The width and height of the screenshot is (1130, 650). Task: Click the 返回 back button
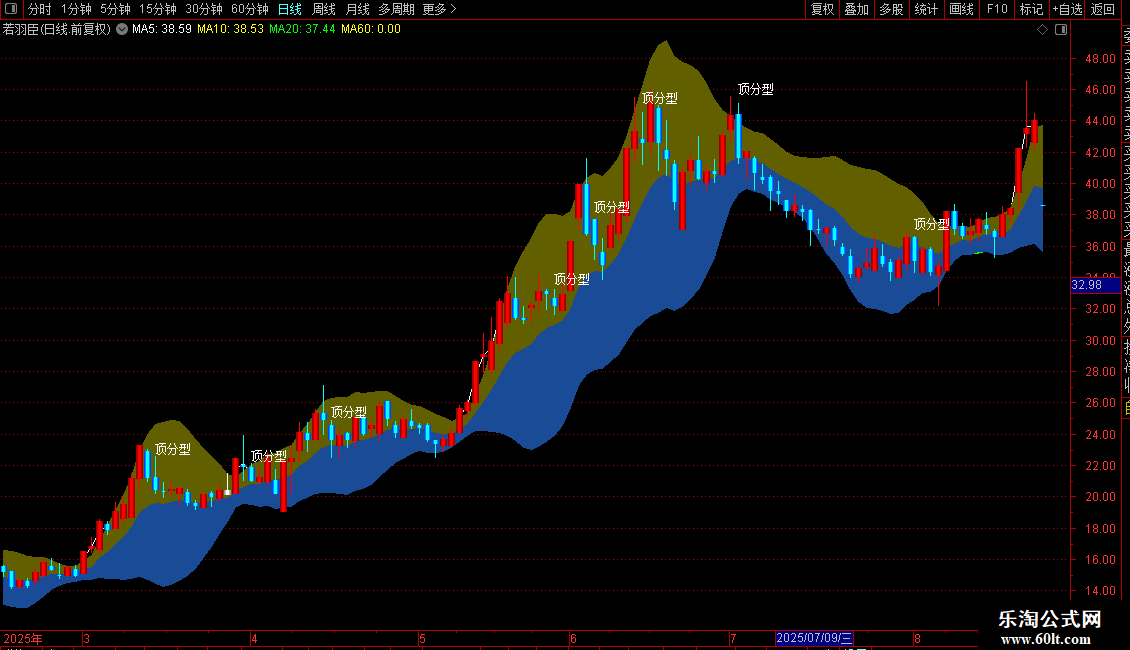[x=1103, y=9]
